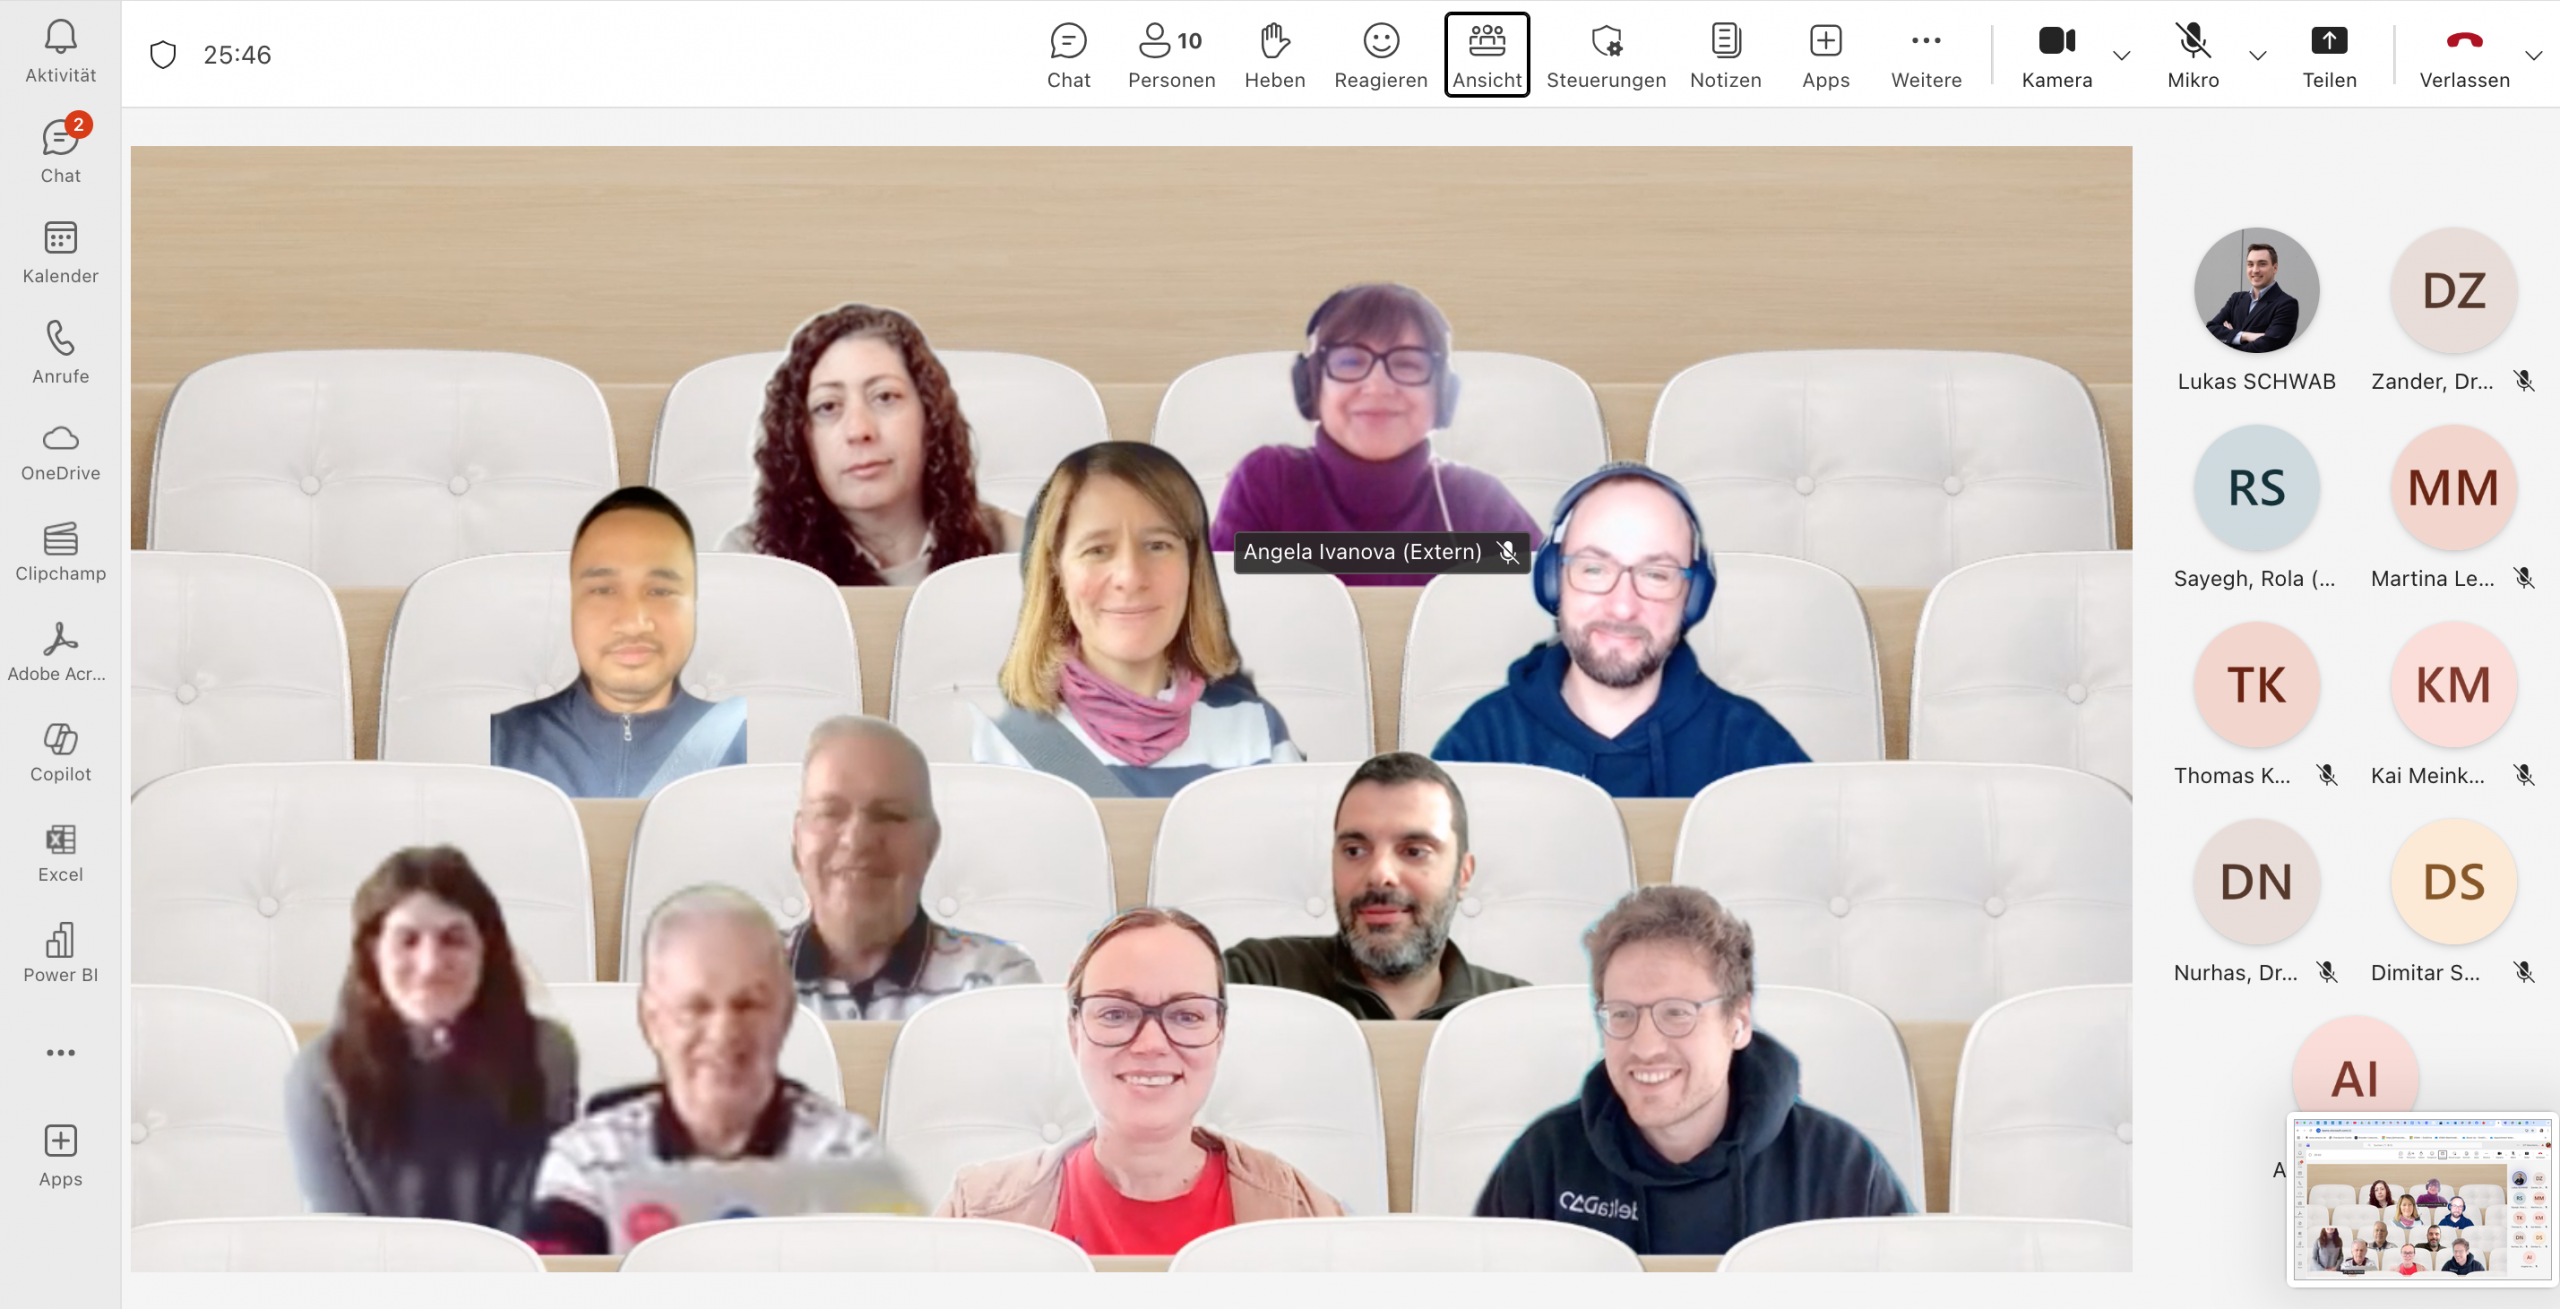The height and width of the screenshot is (1309, 2560).
Task: Expand the Mikro options dropdown arrow
Action: pos(2257,55)
